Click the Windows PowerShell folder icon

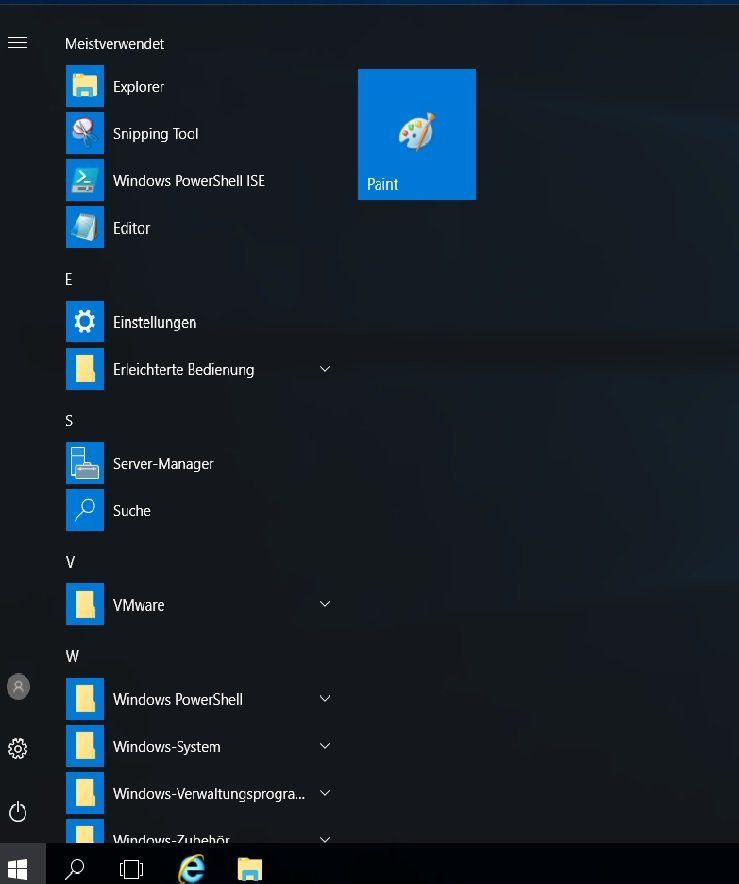[x=85, y=699]
